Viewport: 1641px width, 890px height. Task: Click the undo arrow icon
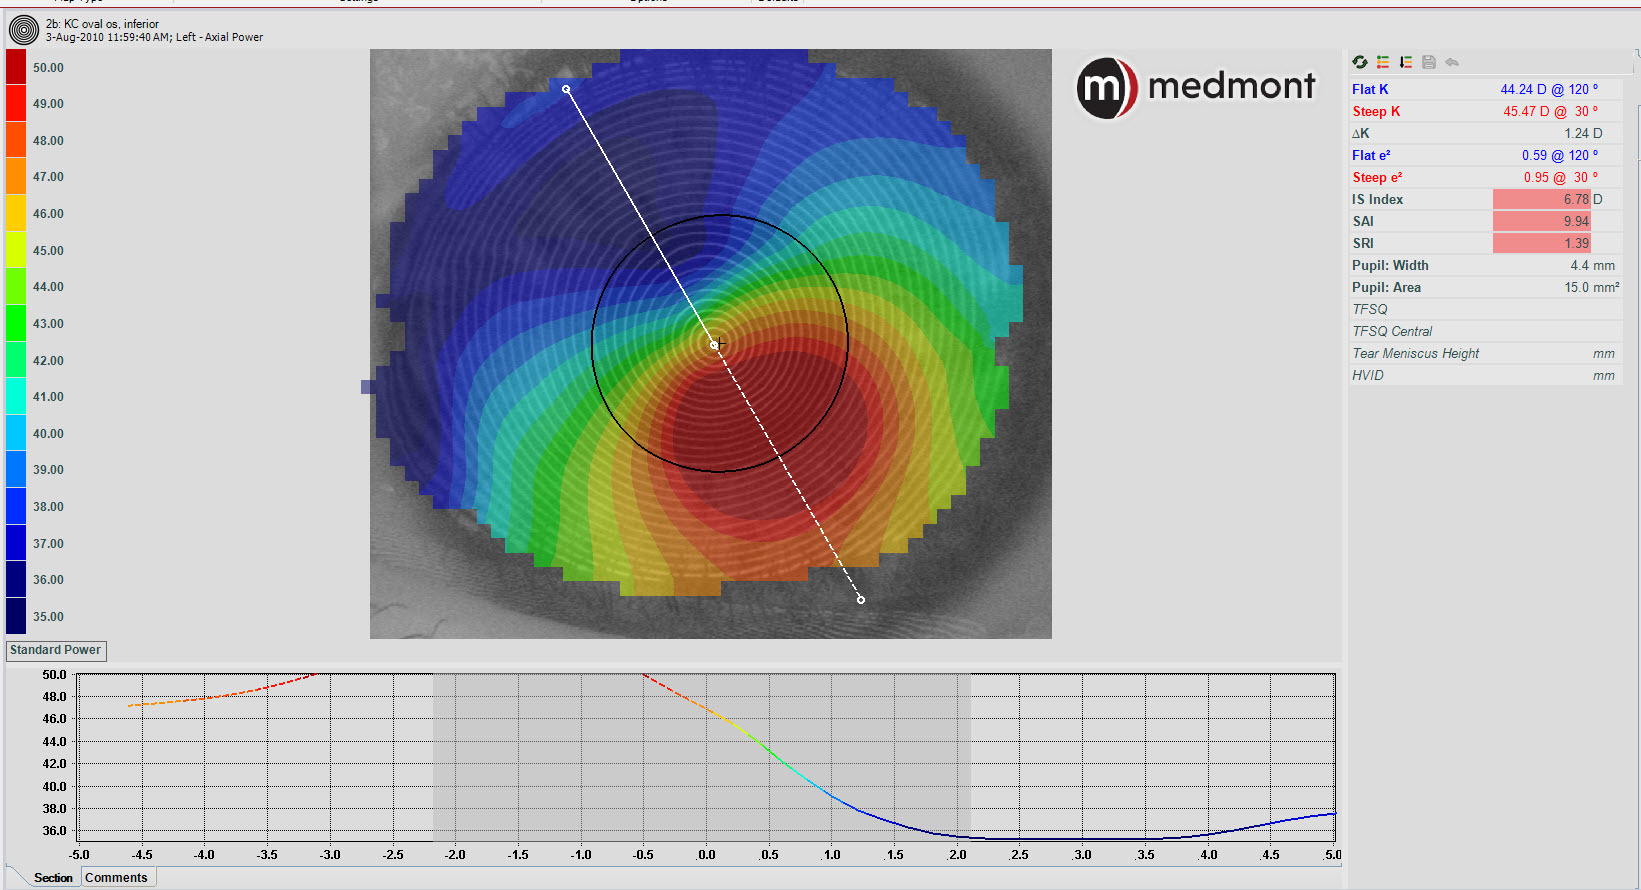(1452, 62)
